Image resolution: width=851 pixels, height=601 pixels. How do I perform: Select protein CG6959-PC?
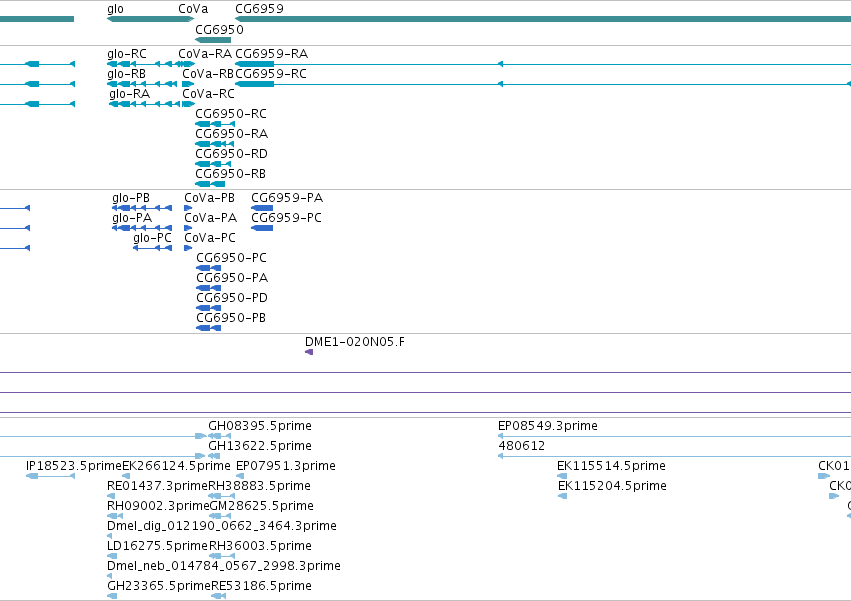pyautogui.click(x=287, y=218)
